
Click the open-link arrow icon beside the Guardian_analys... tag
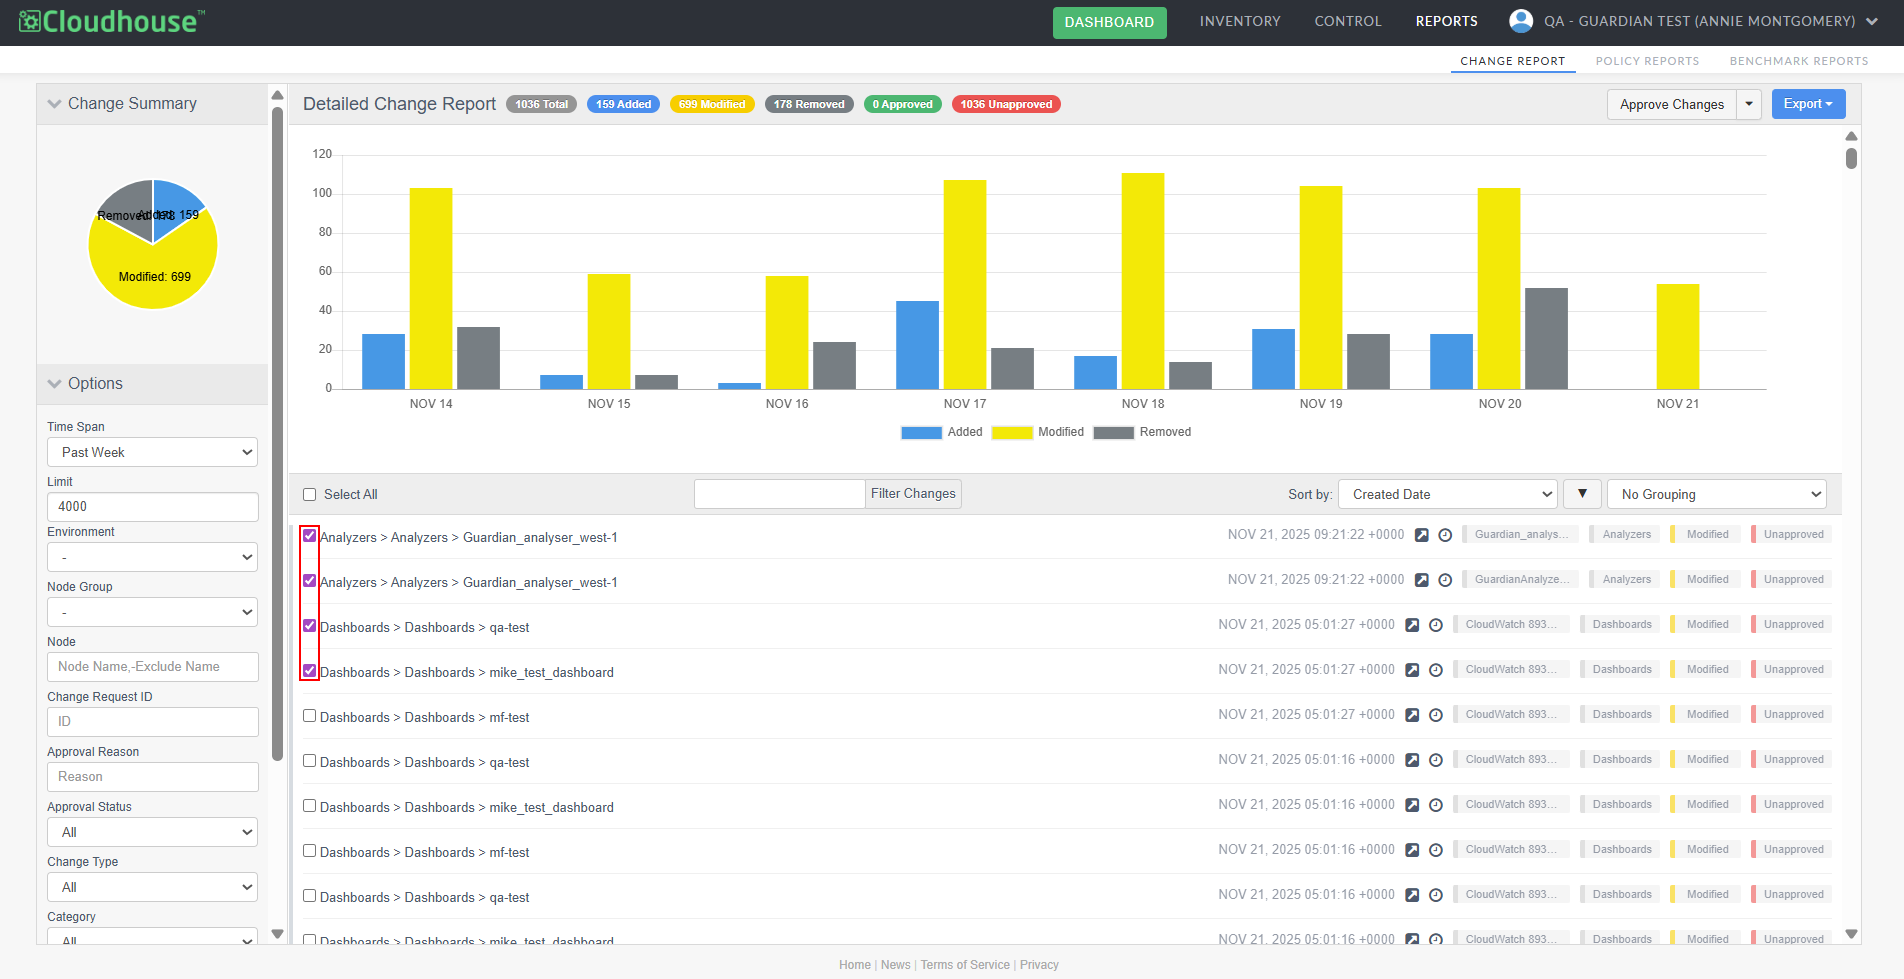point(1421,535)
